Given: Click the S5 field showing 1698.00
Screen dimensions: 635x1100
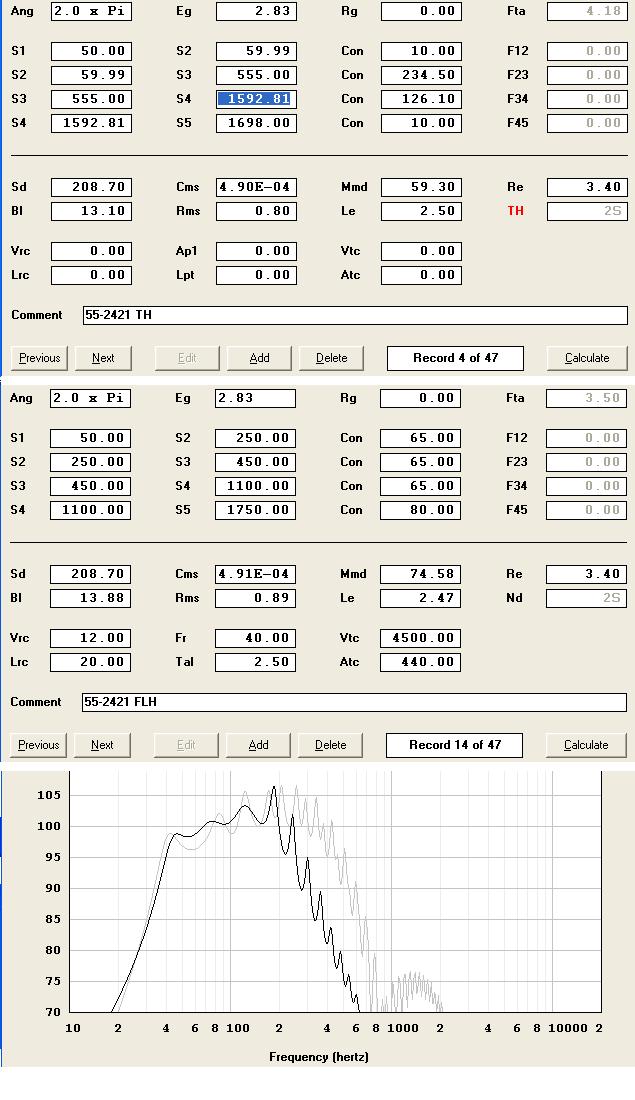Looking at the screenshot, I should point(257,123).
